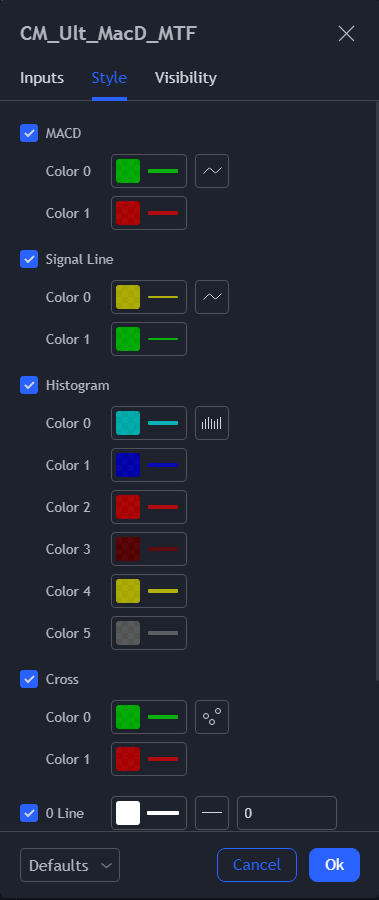The image size is (379, 900).
Task: Close the CM_Ult_MacD_MTF dialog with X
Action: pyautogui.click(x=346, y=34)
